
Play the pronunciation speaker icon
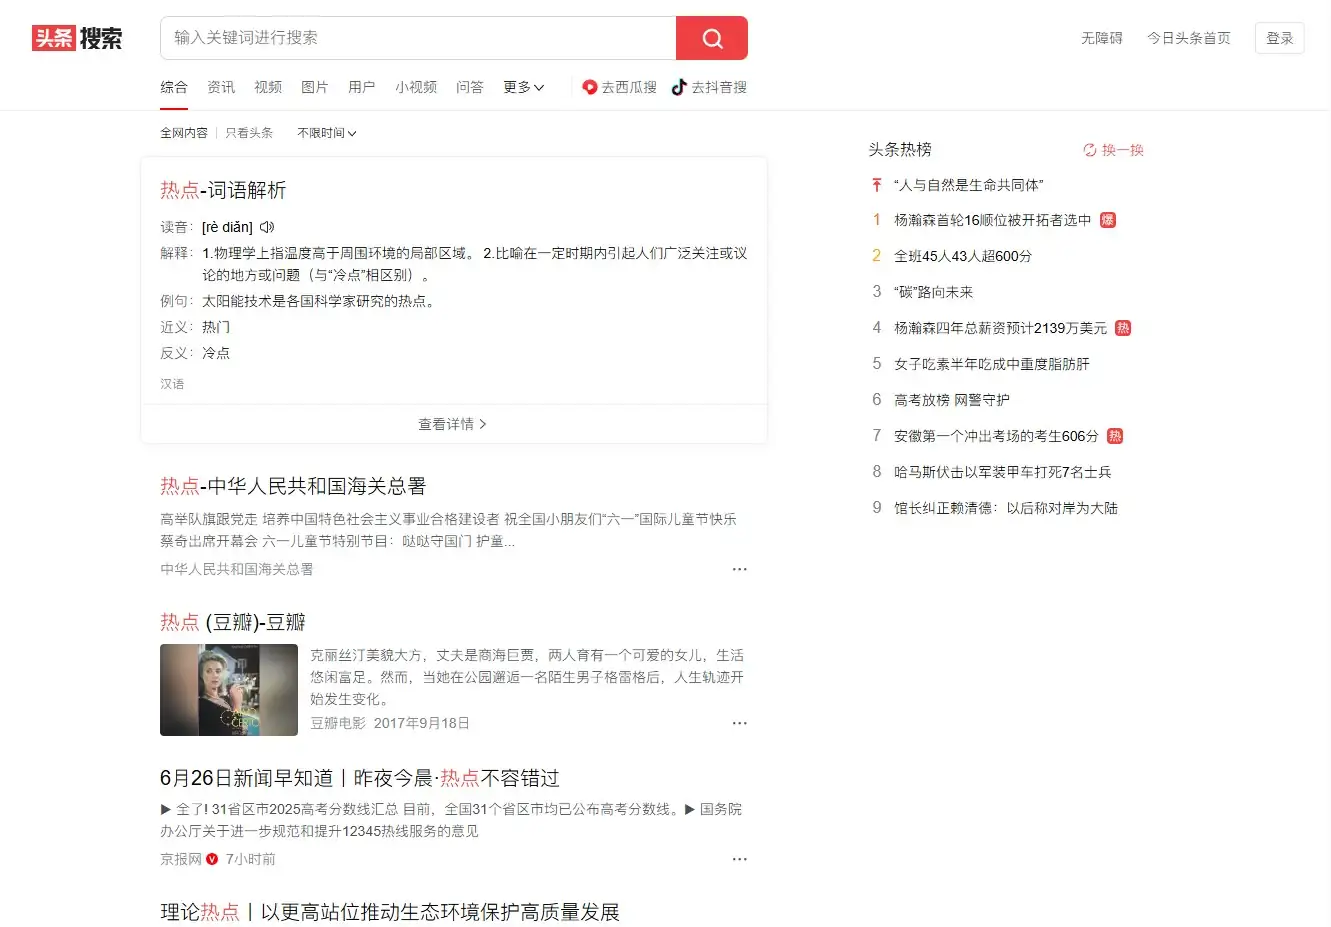click(x=267, y=227)
